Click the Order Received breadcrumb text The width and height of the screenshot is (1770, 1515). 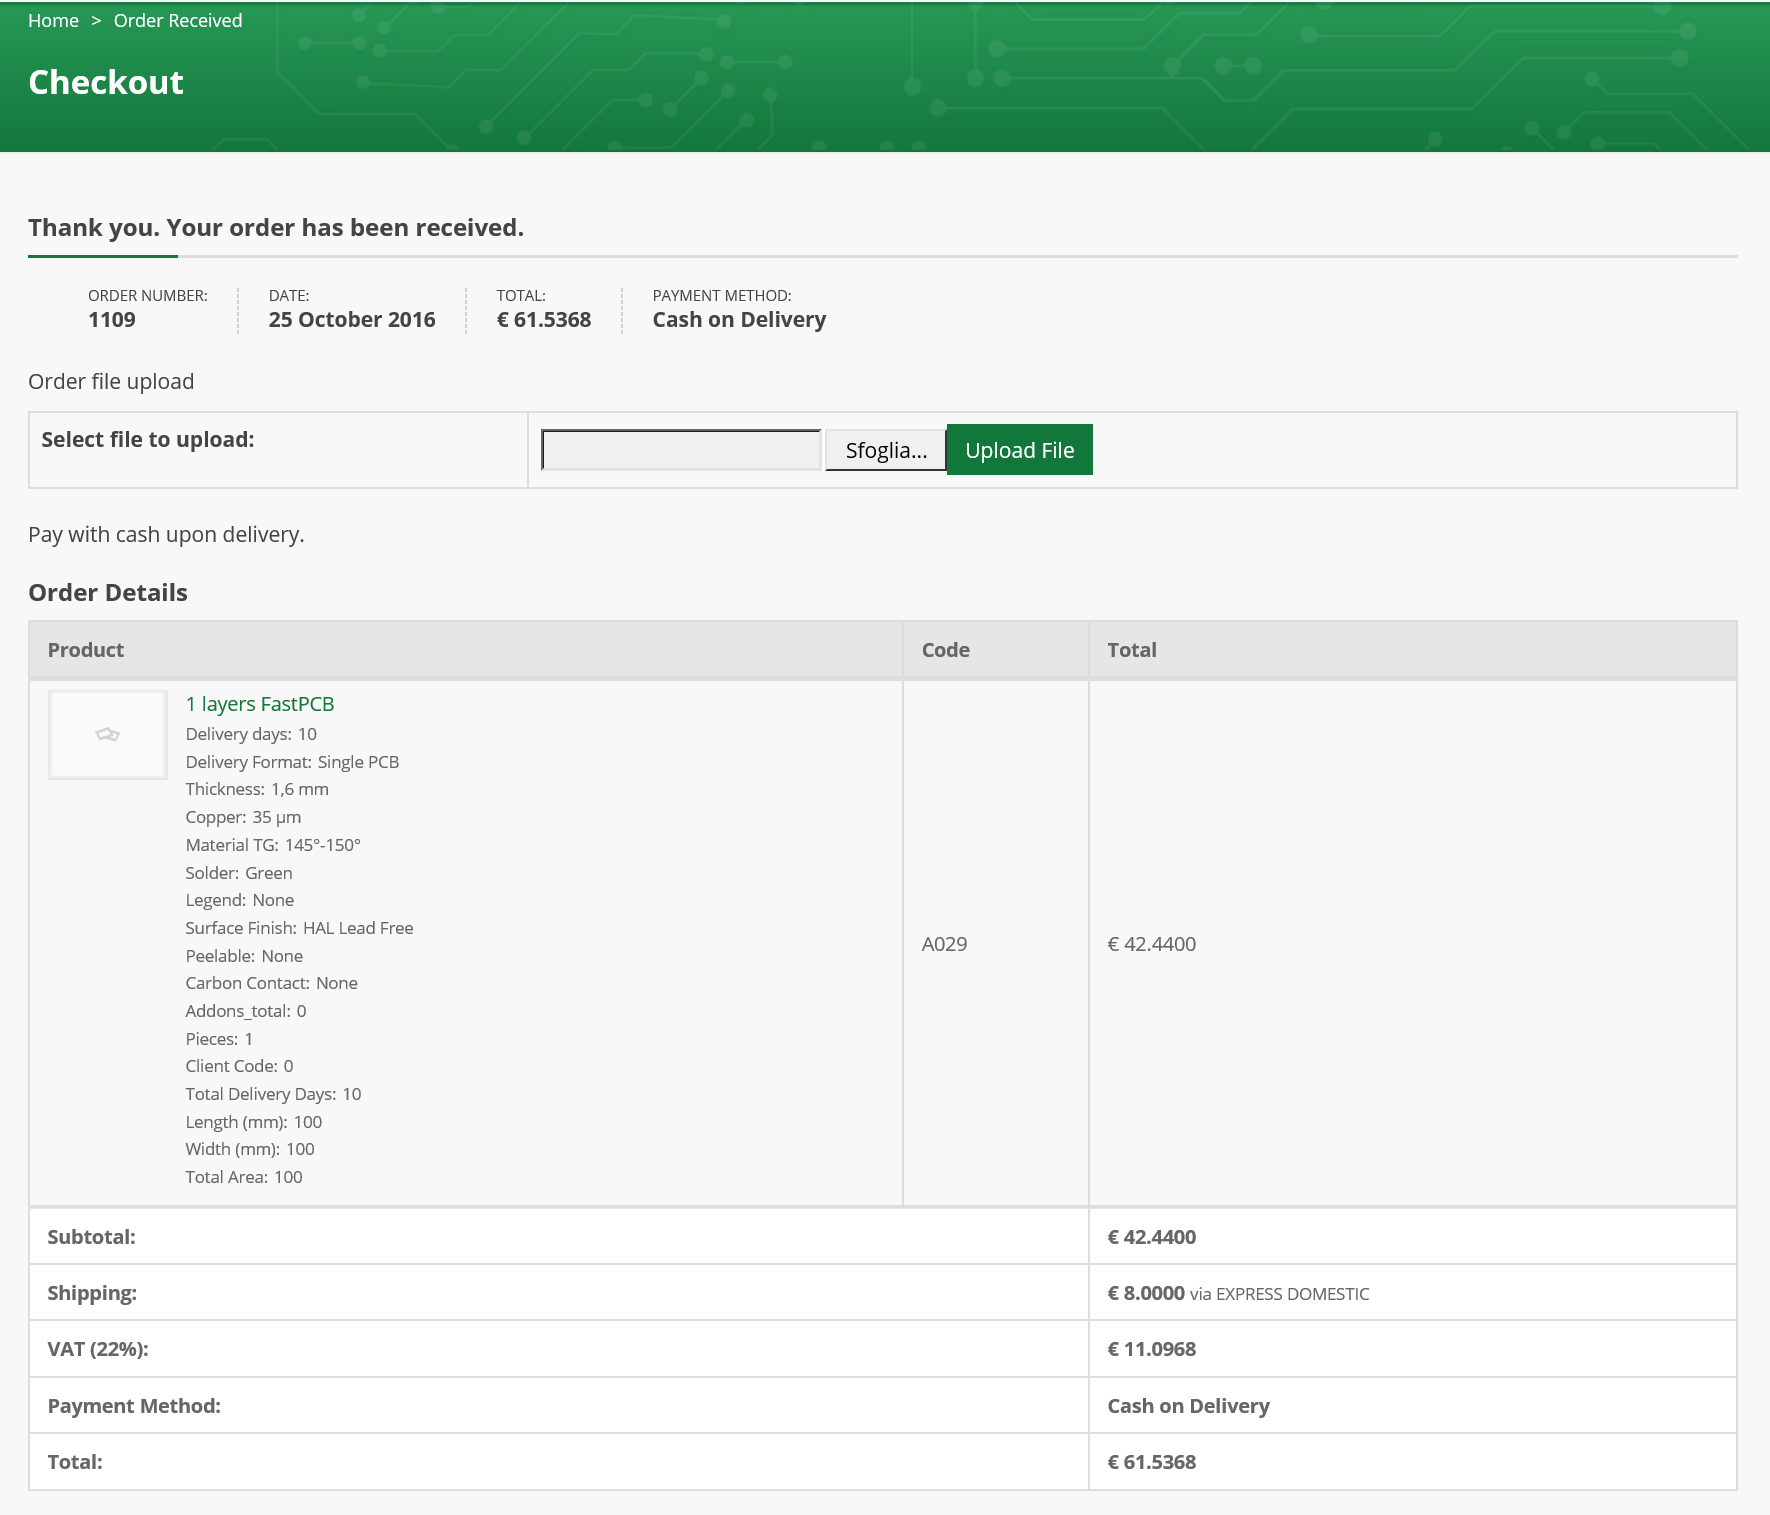pos(178,20)
